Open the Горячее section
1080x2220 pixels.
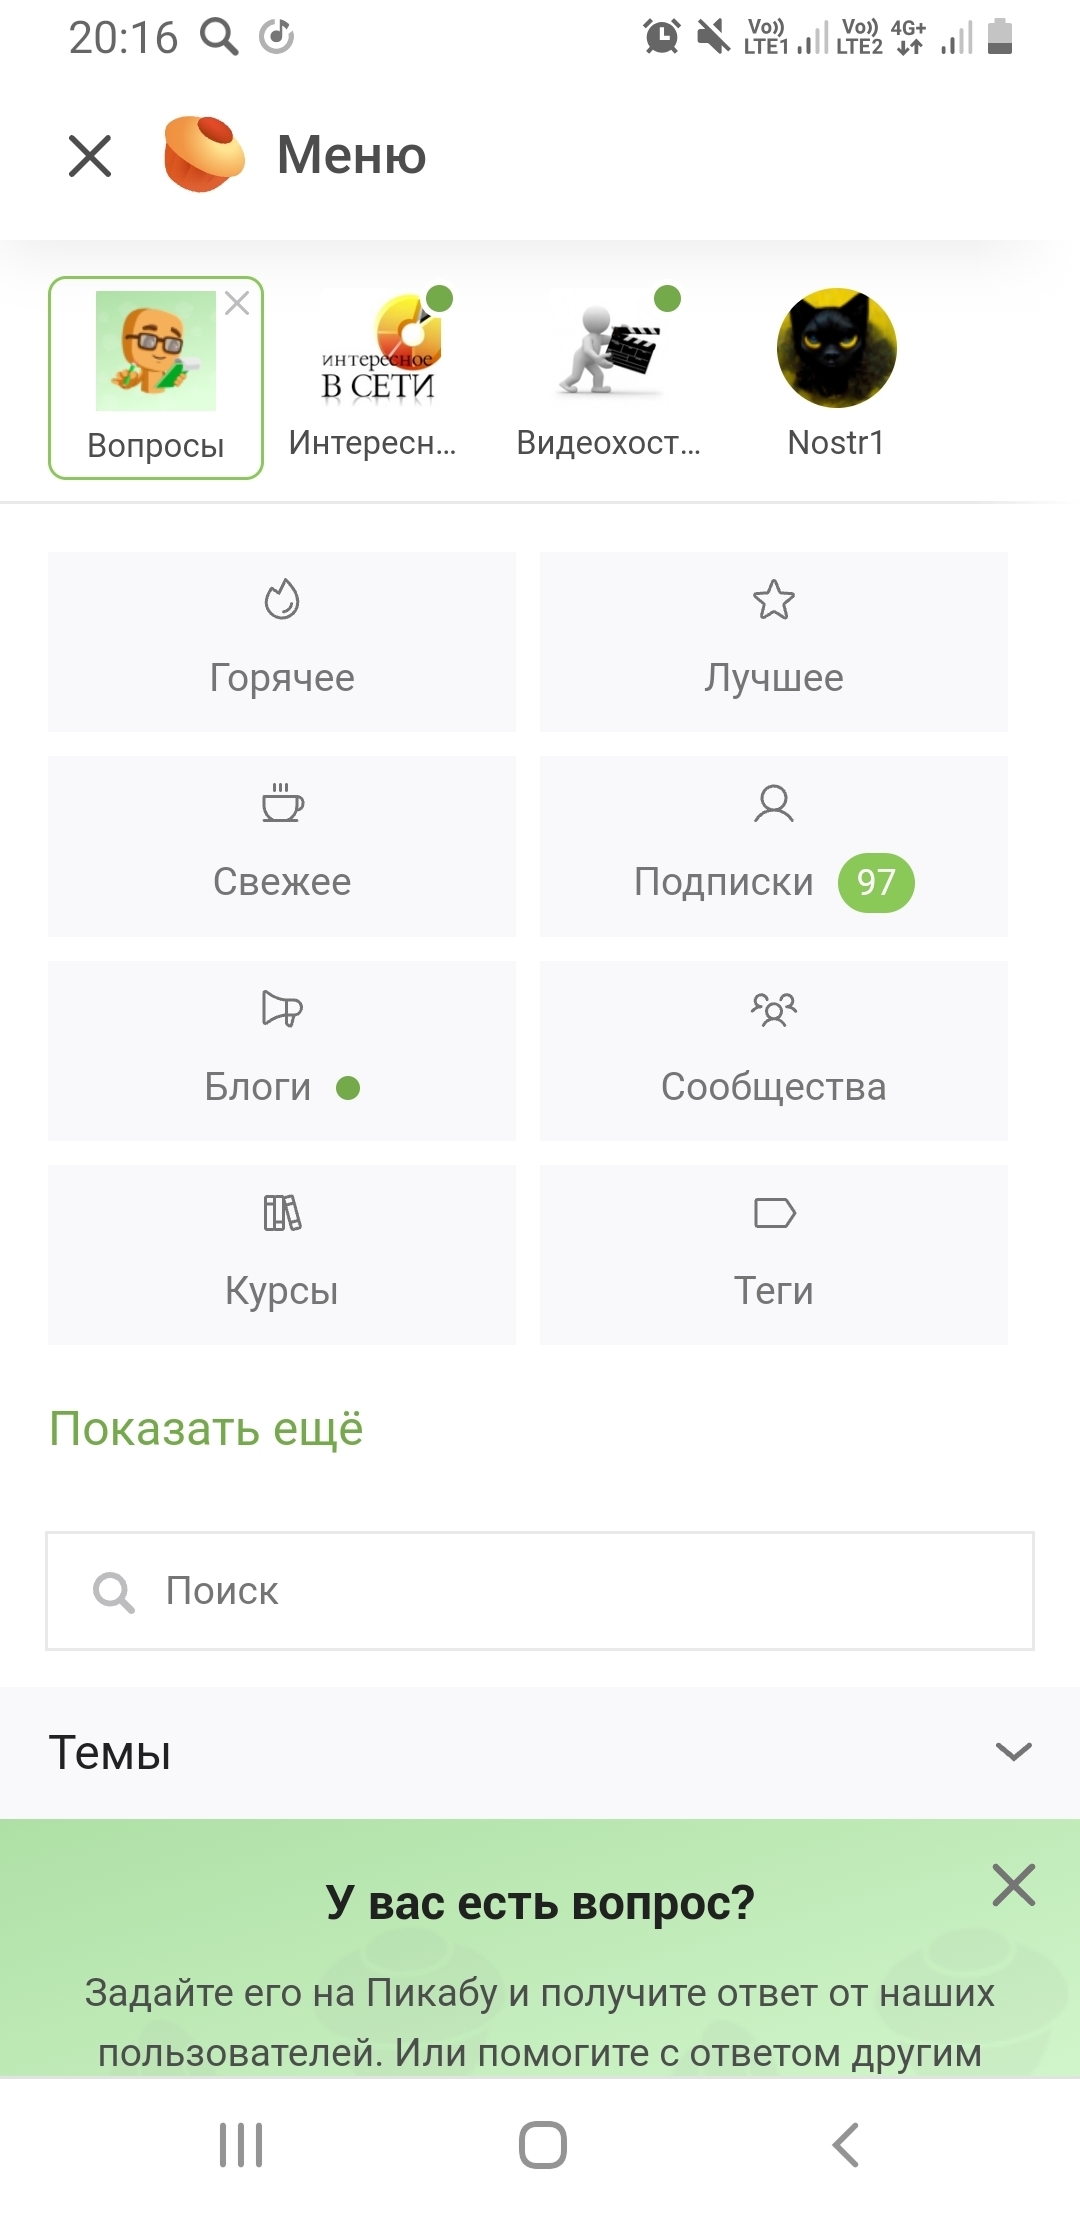[x=282, y=642]
